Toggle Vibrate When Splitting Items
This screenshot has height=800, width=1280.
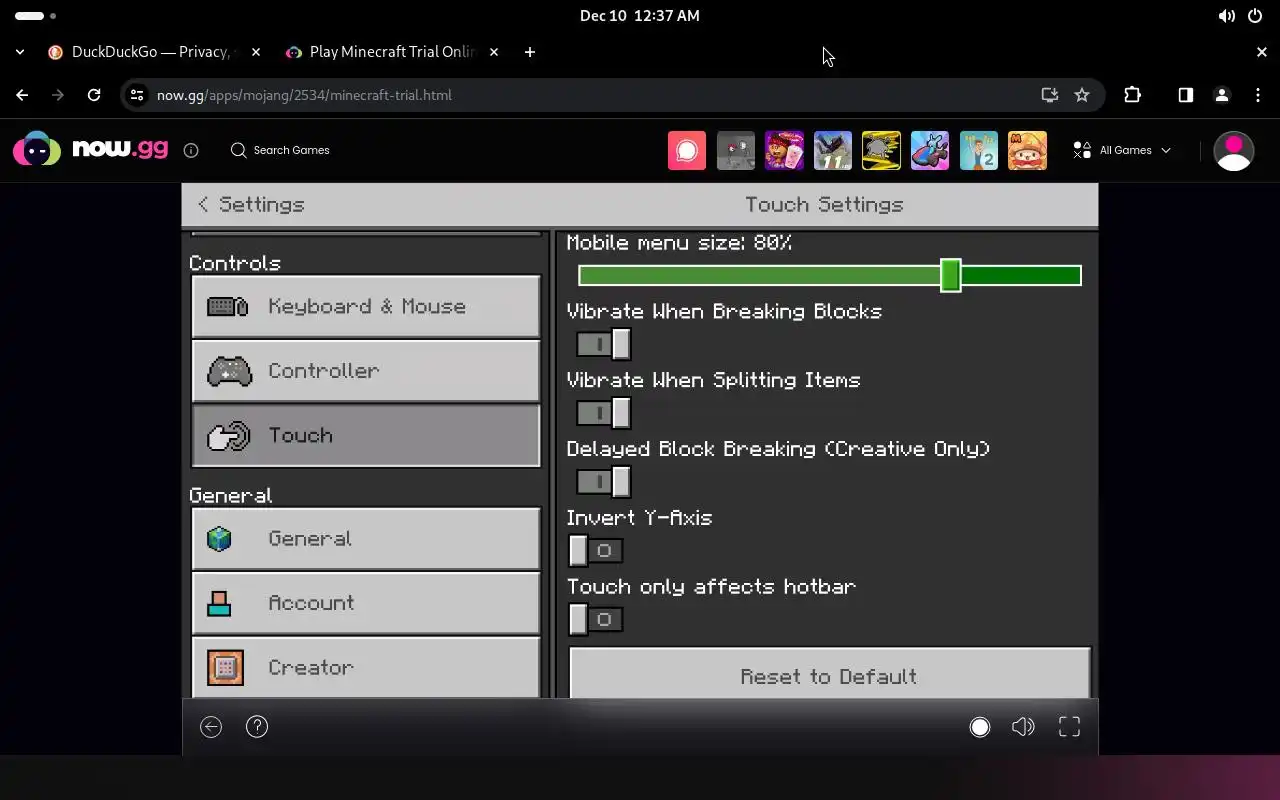pyautogui.click(x=603, y=413)
